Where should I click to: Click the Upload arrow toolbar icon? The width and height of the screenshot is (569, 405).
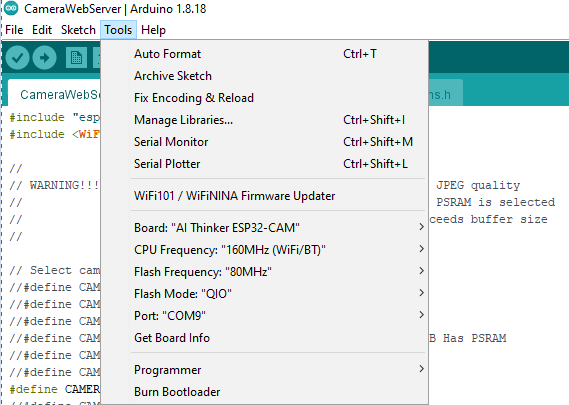tap(44, 58)
